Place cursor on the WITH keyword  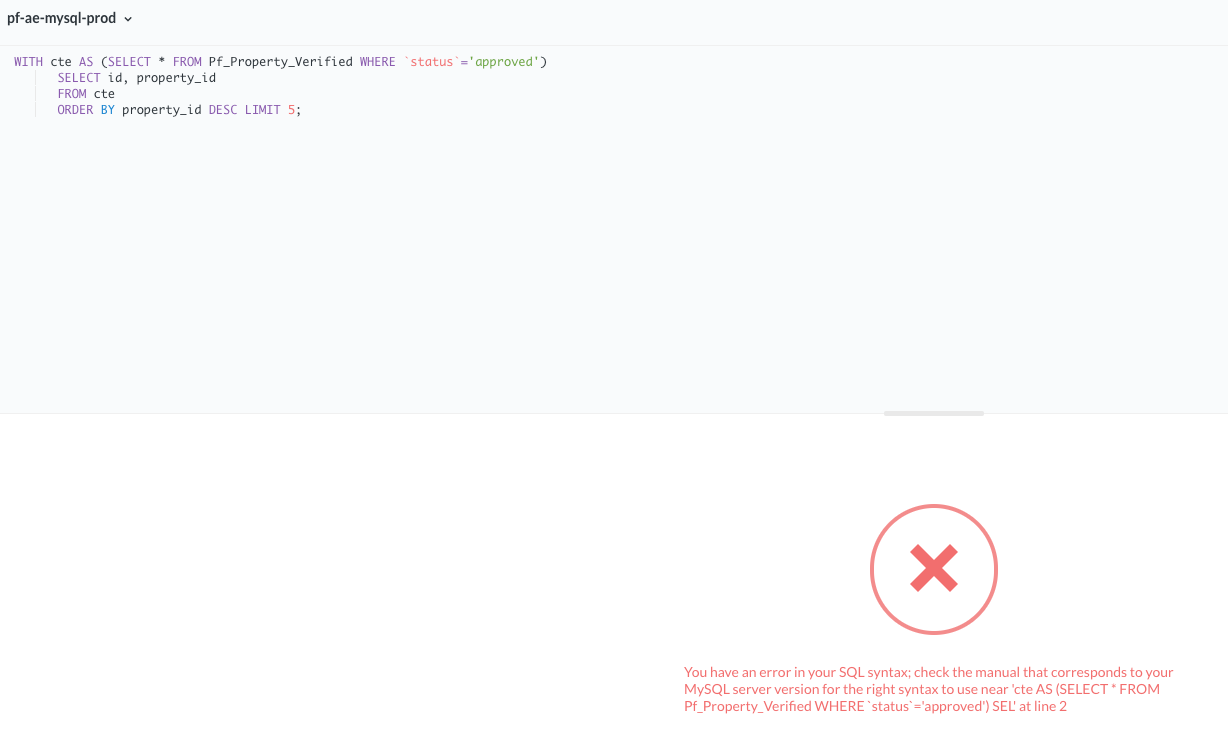click(x=28, y=62)
